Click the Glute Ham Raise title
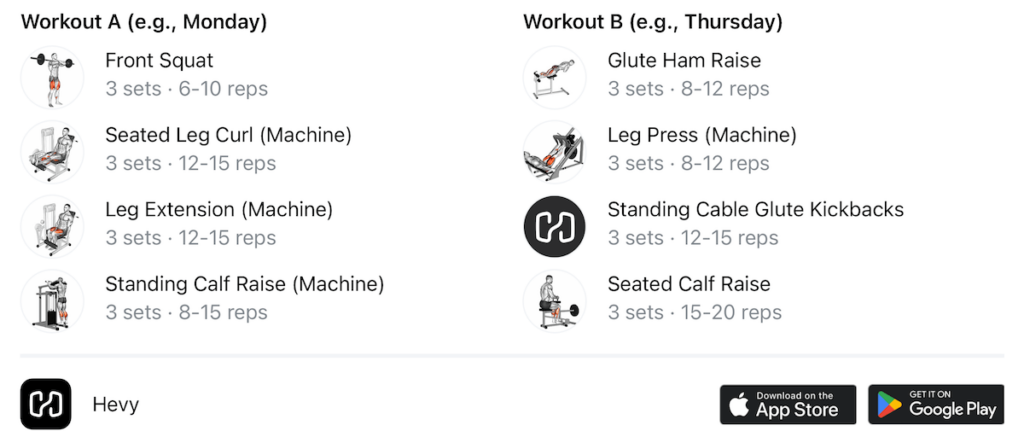 tap(684, 61)
